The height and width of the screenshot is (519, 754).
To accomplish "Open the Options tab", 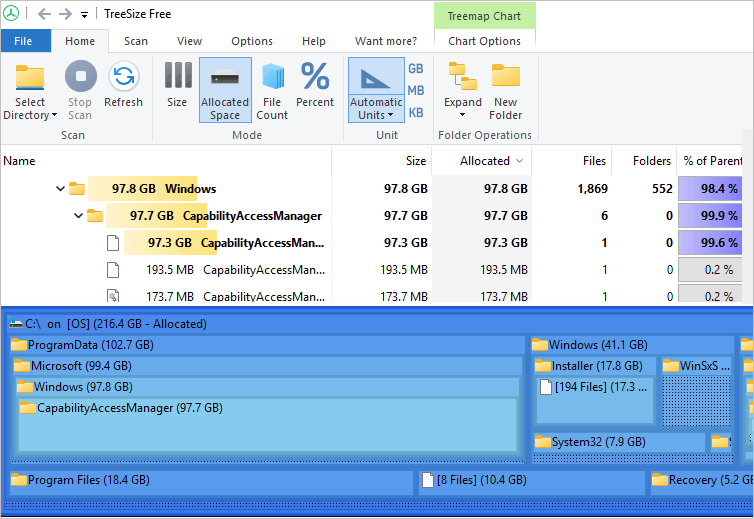I will coord(251,41).
